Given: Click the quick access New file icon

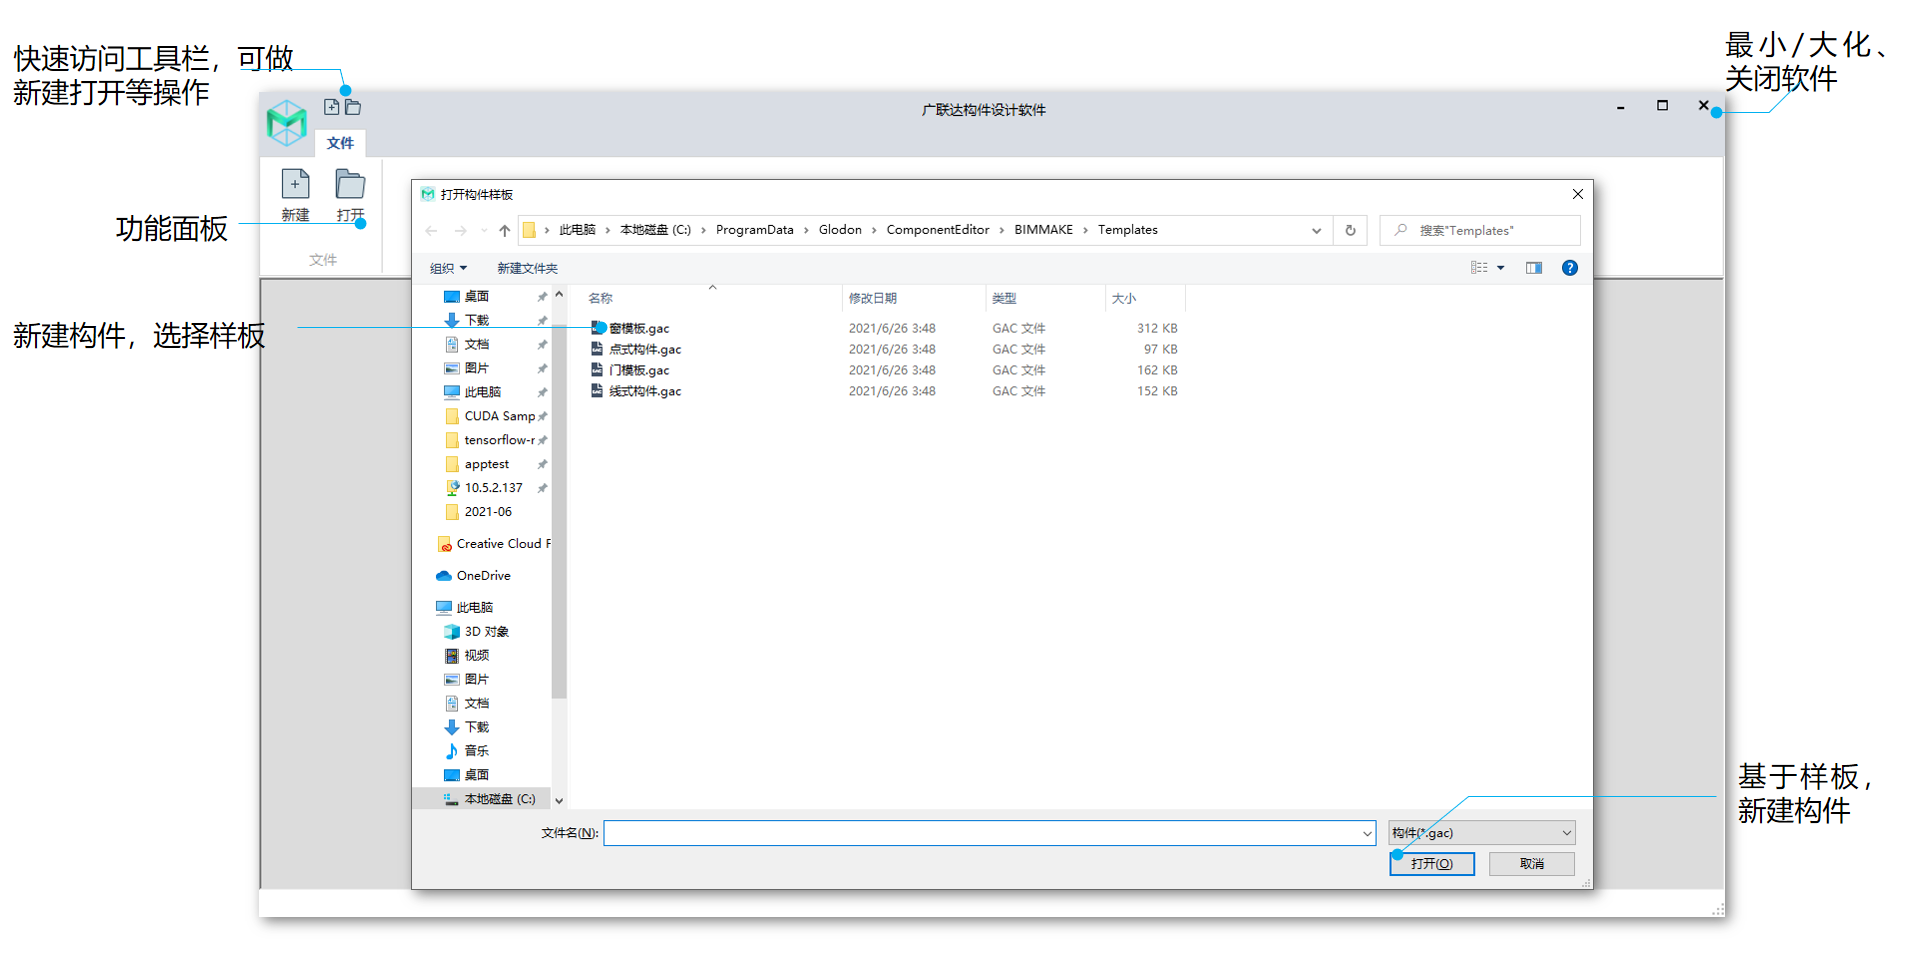Looking at the screenshot, I should 331,107.
